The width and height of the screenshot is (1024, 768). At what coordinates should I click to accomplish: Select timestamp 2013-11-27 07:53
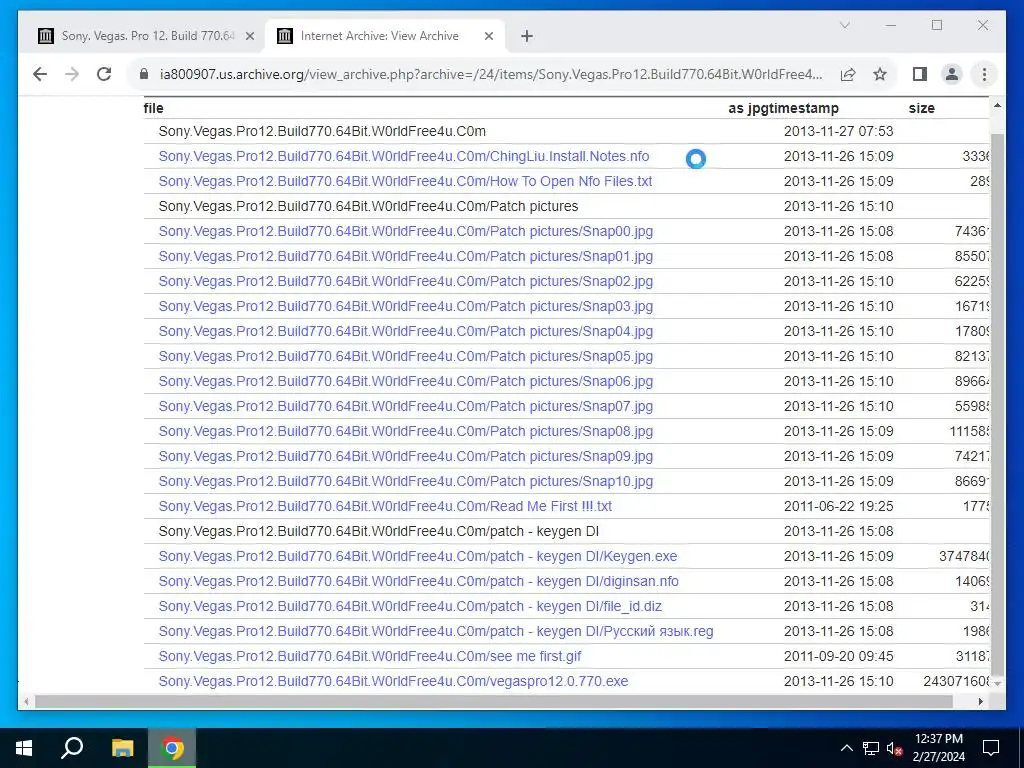839,131
